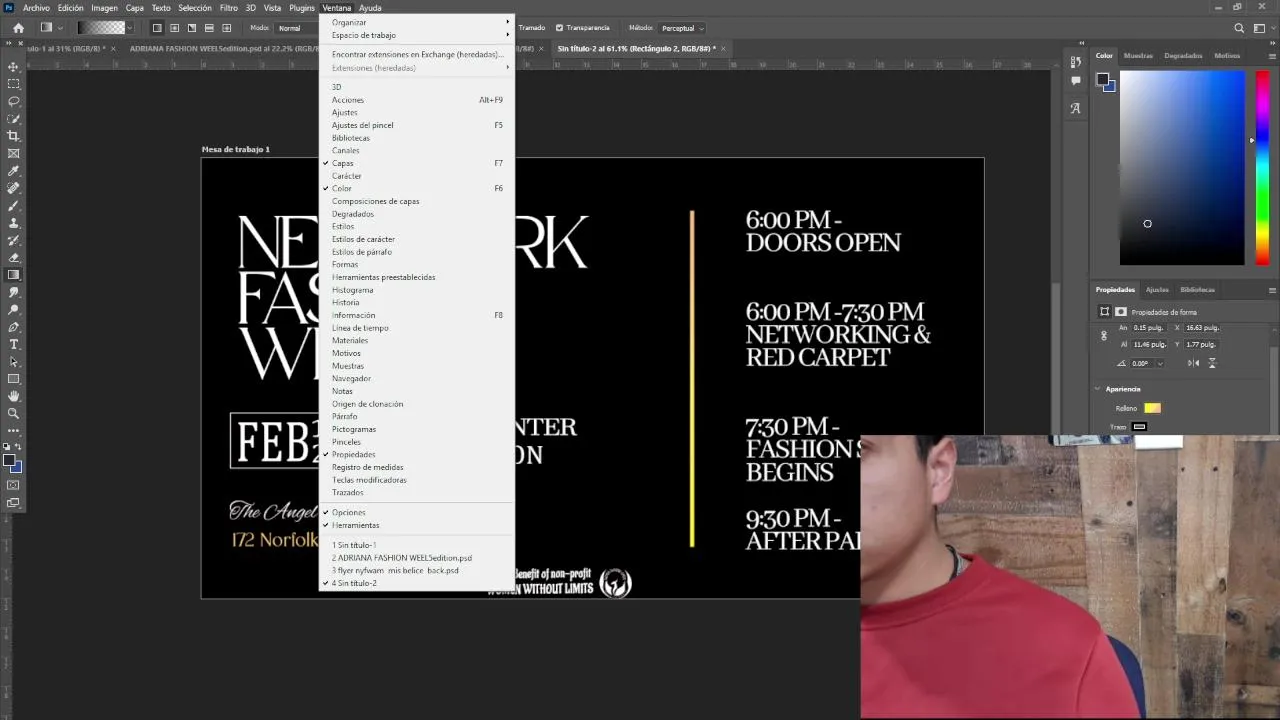This screenshot has width=1280, height=720.
Task: Select the Quick Selection tool
Action: (14, 119)
